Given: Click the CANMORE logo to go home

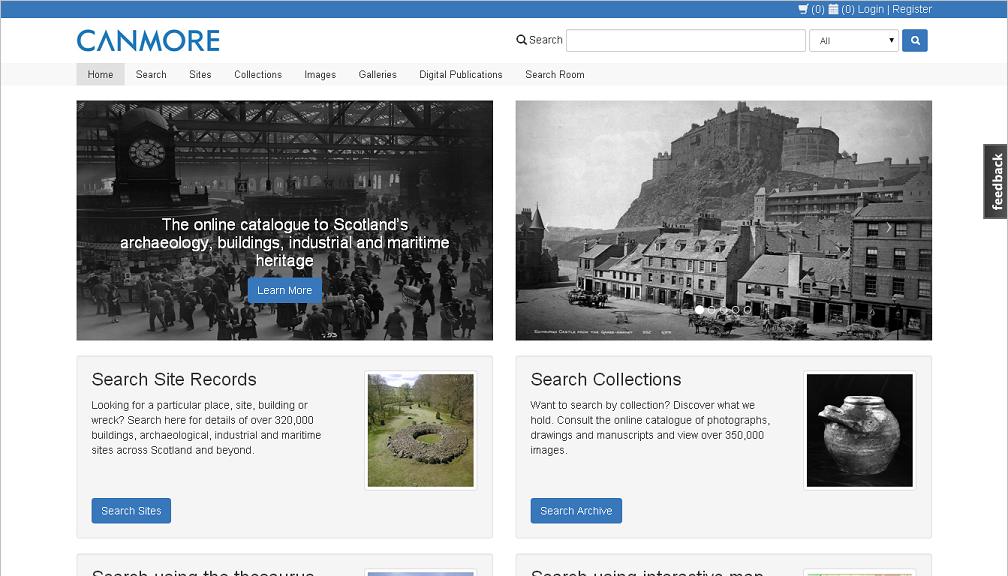Looking at the screenshot, I should point(148,40).
